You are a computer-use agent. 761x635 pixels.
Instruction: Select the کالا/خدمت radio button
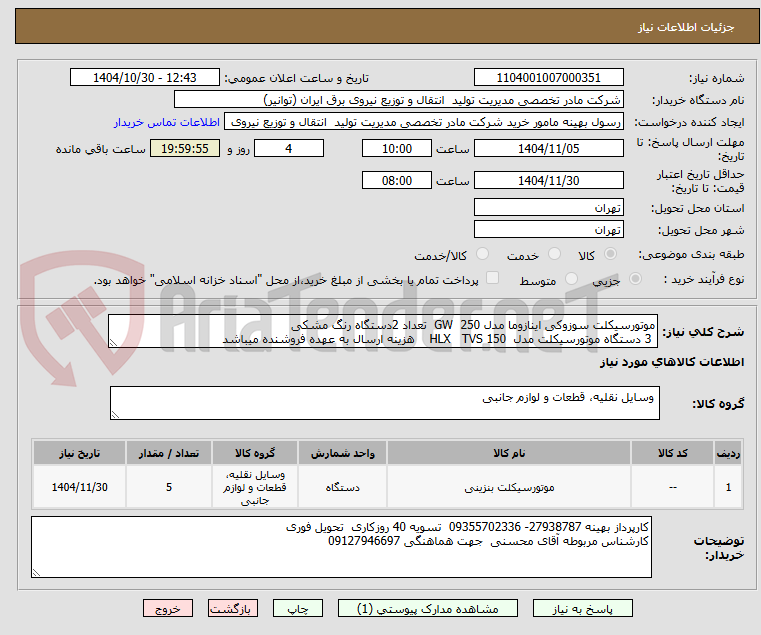[x=482, y=254]
